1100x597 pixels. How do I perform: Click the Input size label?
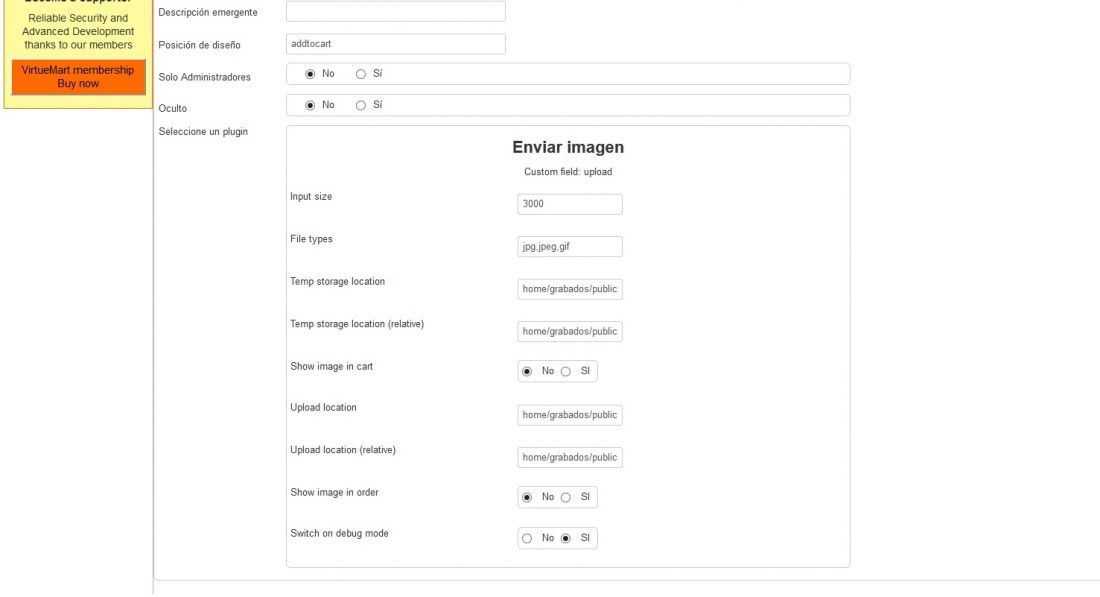(x=311, y=197)
